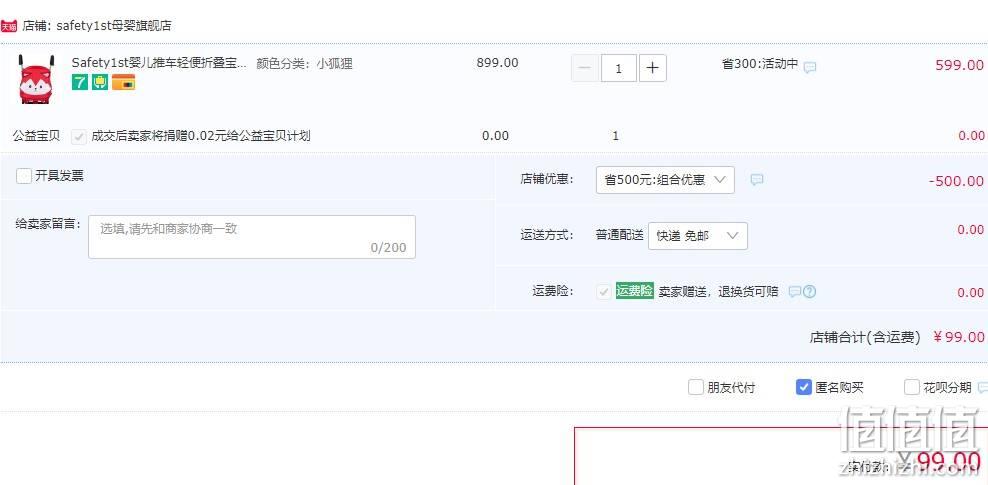The width and height of the screenshot is (988, 485).
Task: Click the green 7-day return badge icon
Action: point(80,82)
